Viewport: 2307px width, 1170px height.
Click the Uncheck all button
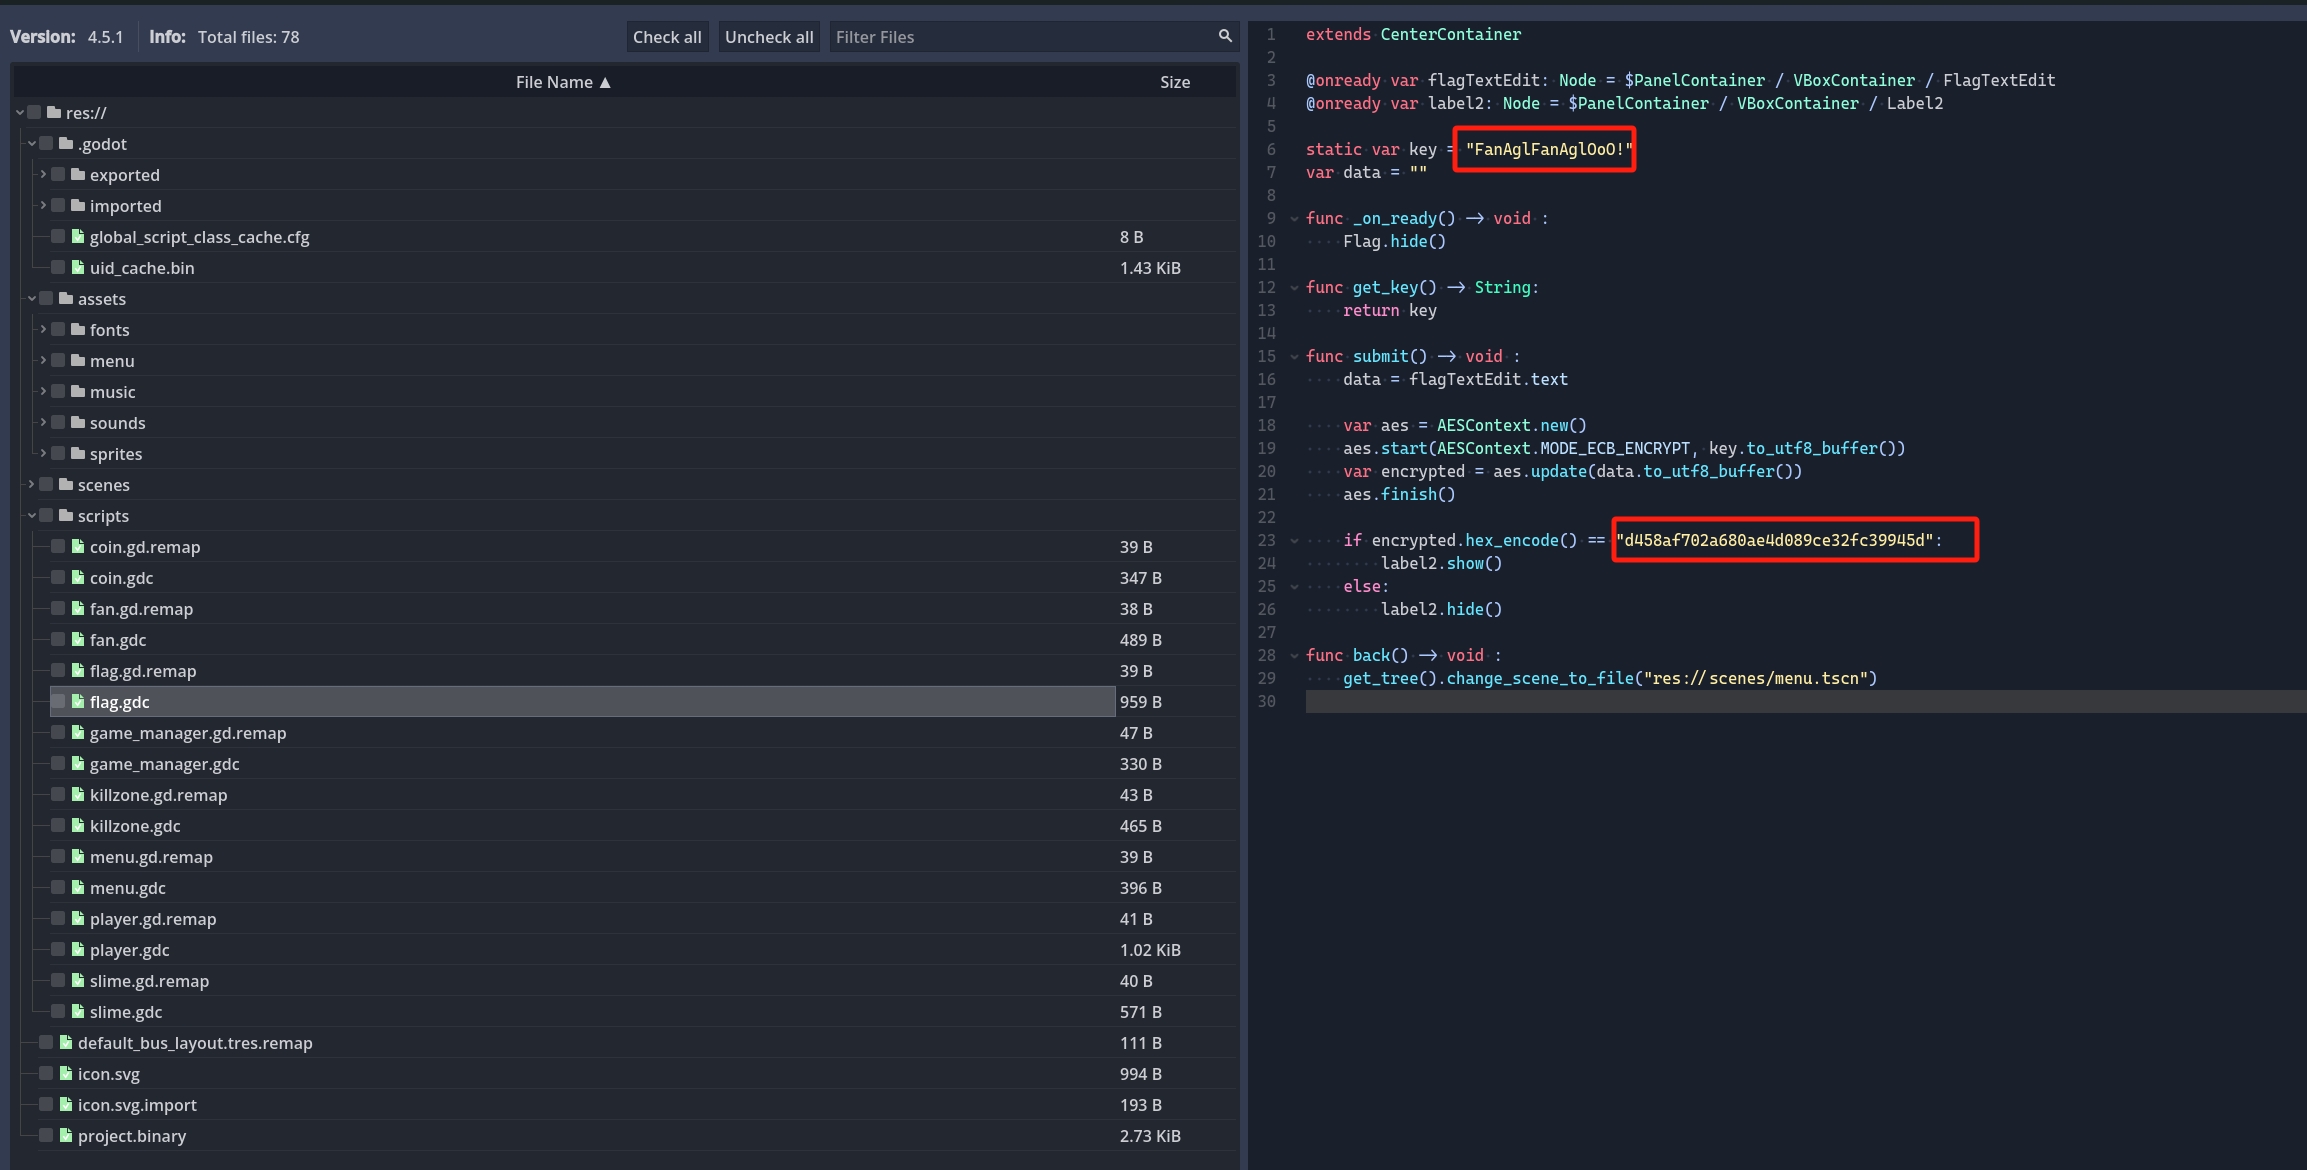click(x=769, y=37)
